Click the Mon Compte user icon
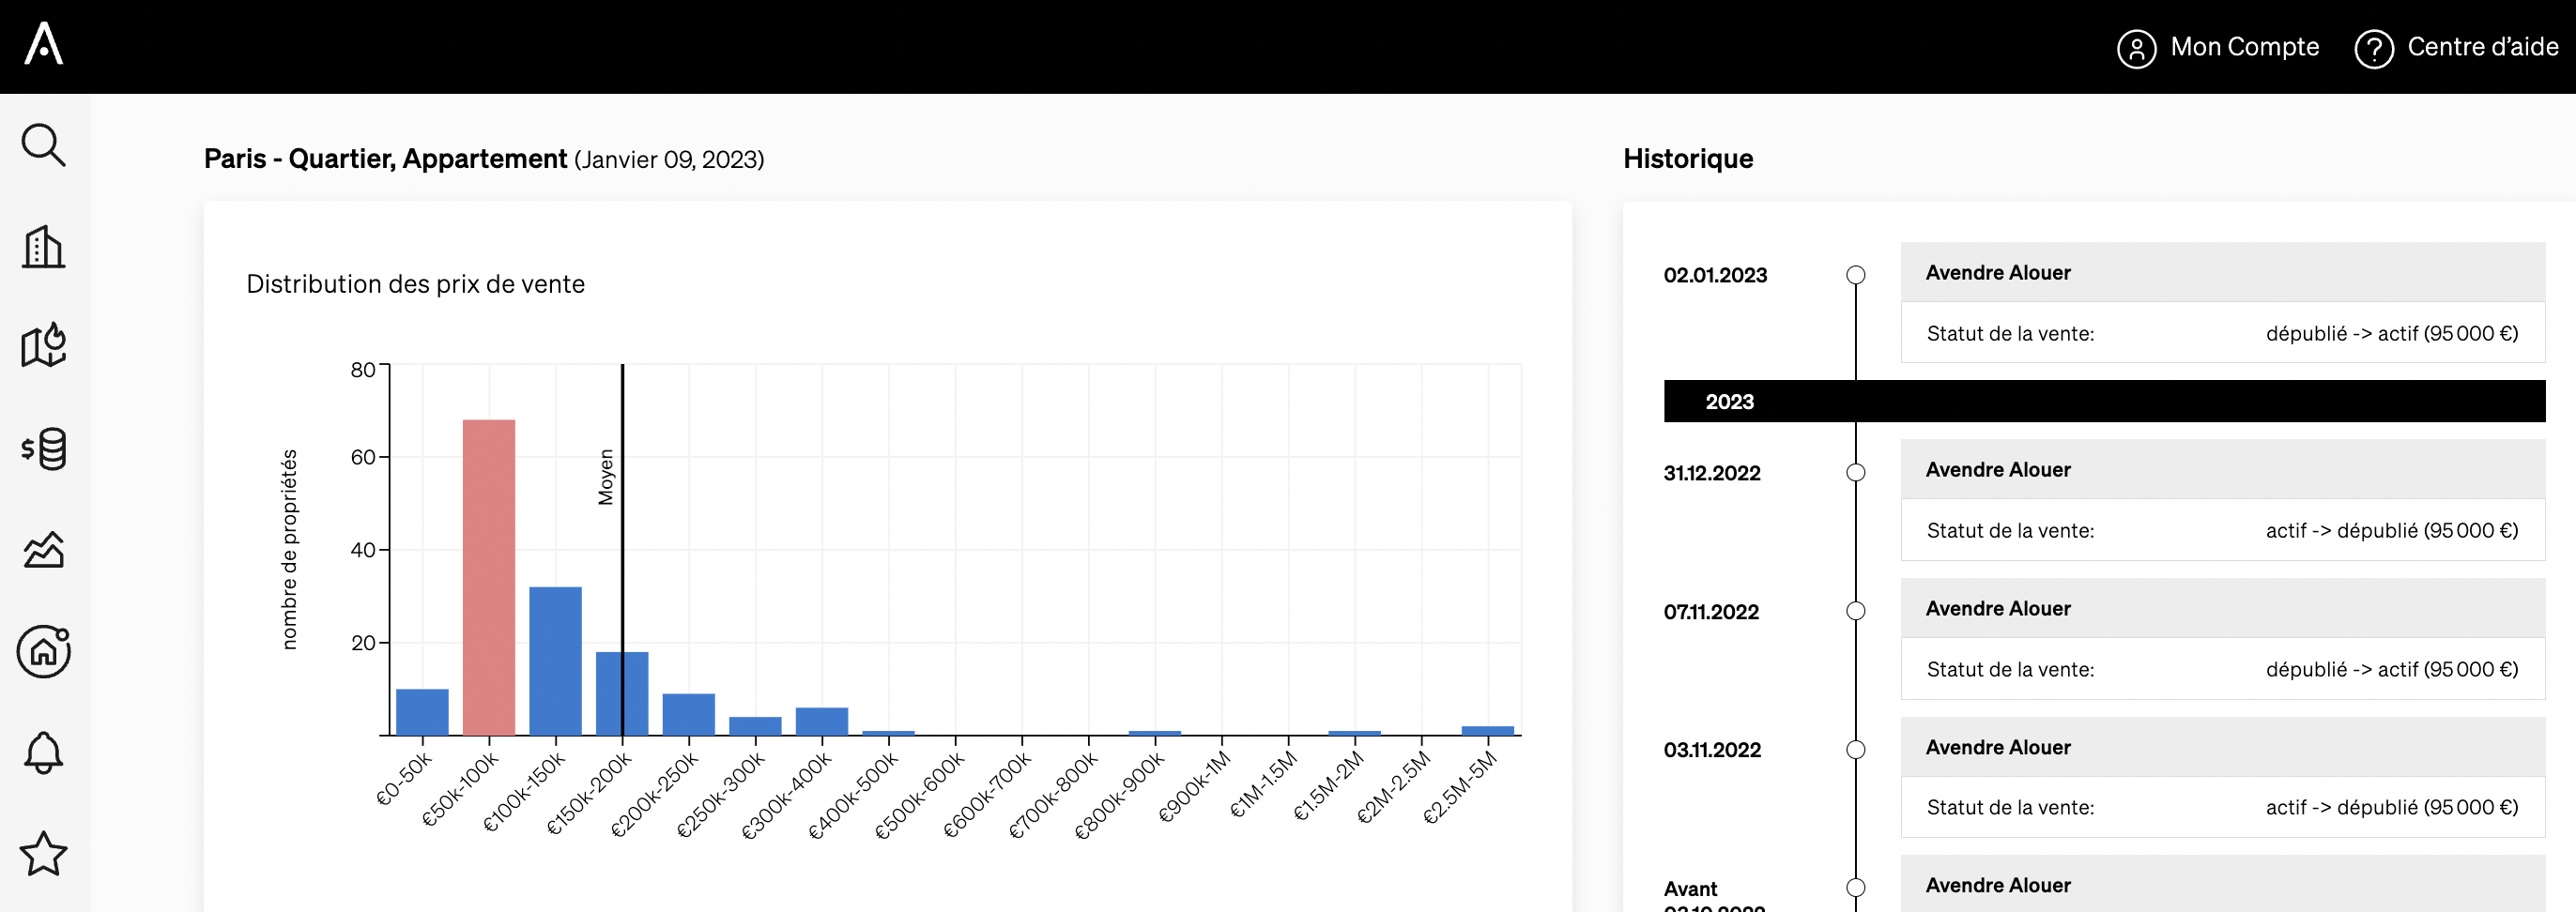The image size is (2576, 912). coord(2136,48)
